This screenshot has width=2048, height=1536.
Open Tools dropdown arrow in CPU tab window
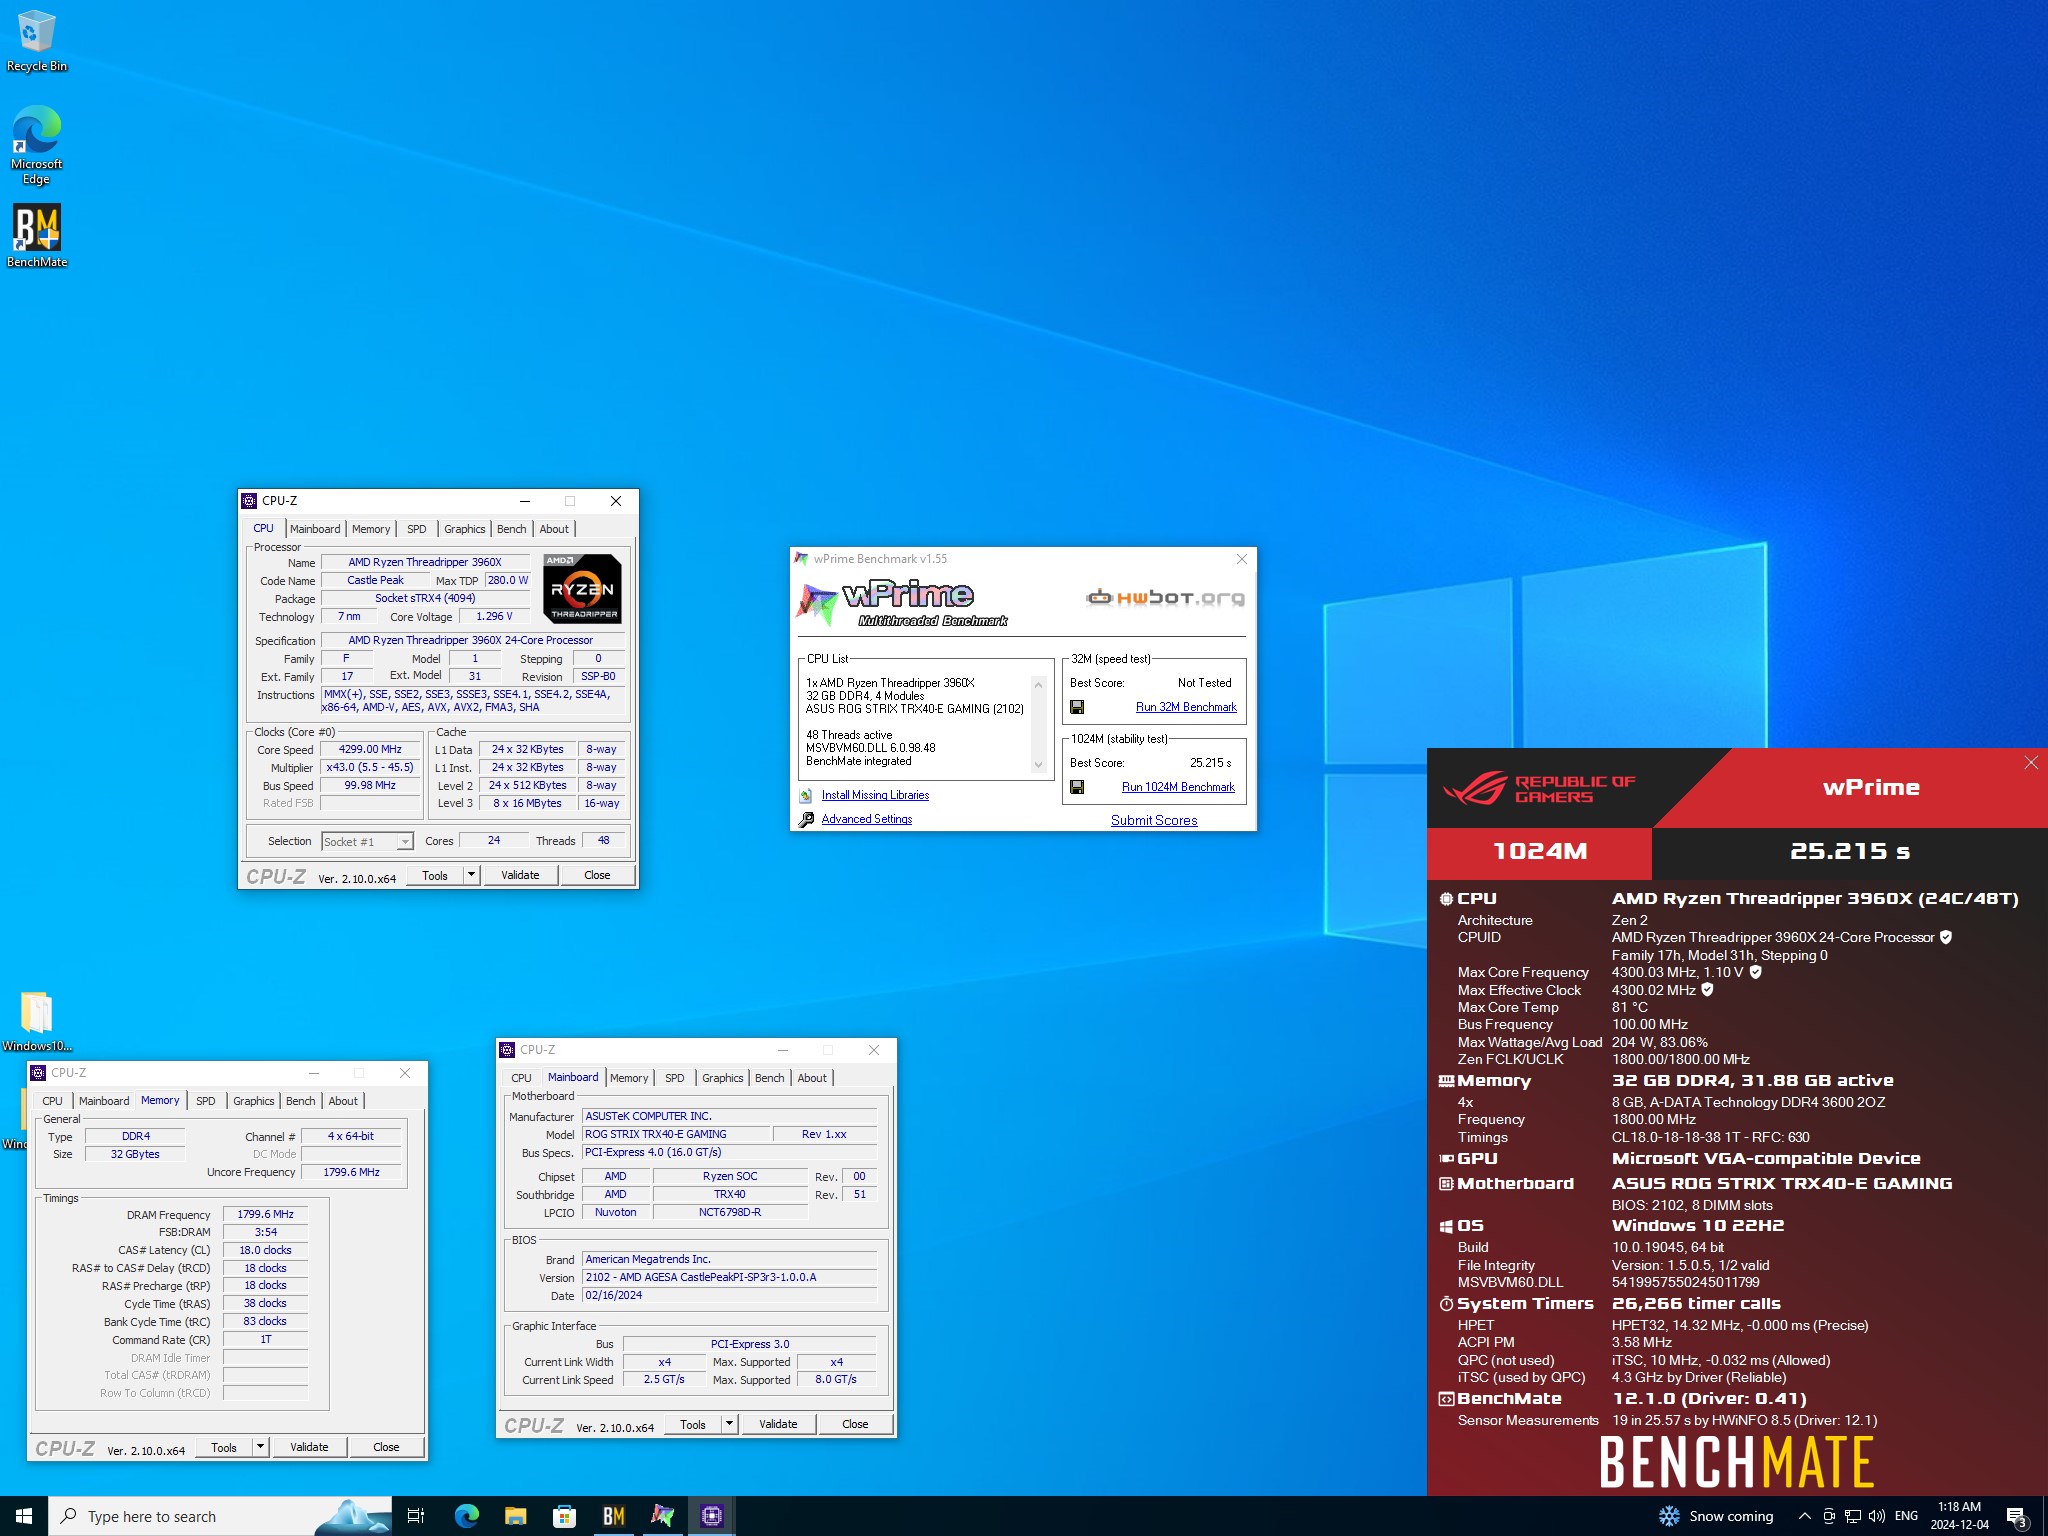pyautogui.click(x=471, y=875)
